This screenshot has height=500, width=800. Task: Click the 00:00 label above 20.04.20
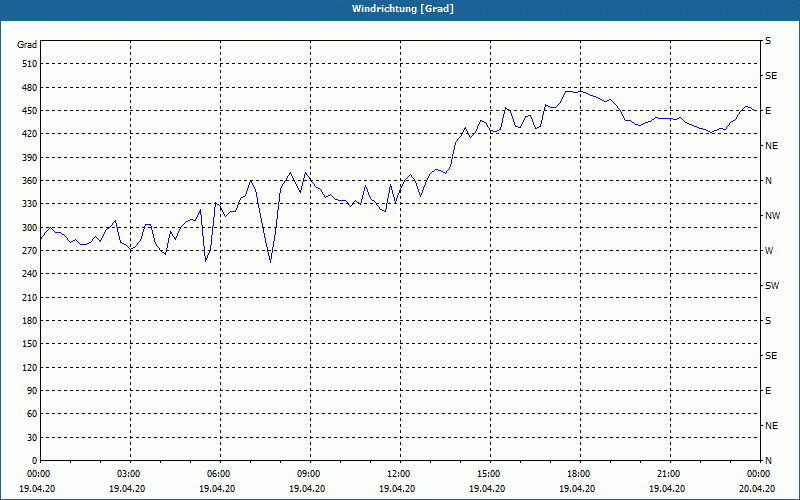tap(759, 474)
